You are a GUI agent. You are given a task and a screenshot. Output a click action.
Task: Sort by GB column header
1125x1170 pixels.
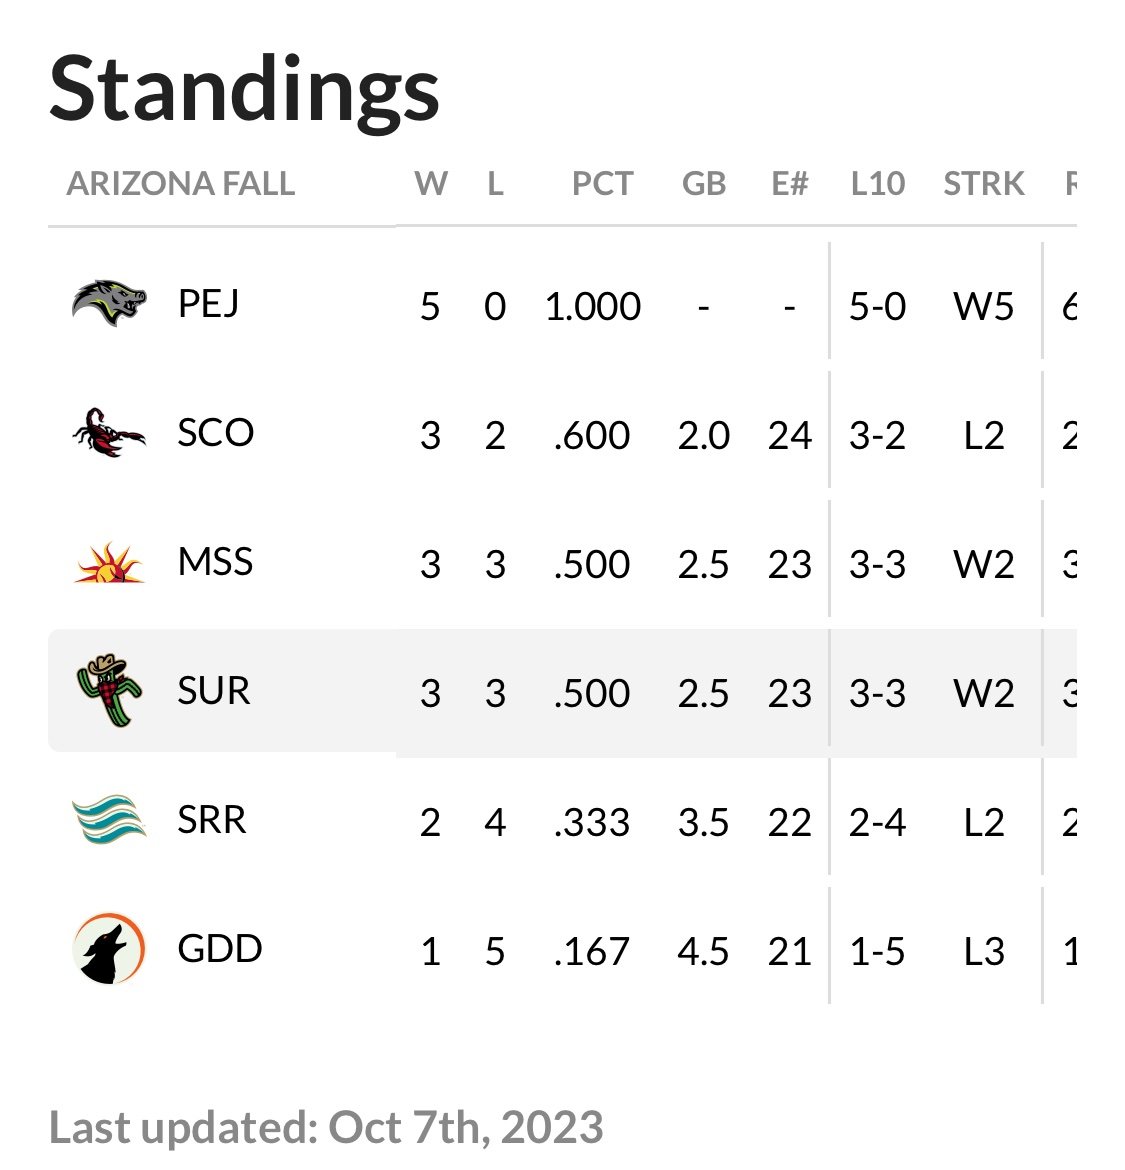(x=703, y=184)
